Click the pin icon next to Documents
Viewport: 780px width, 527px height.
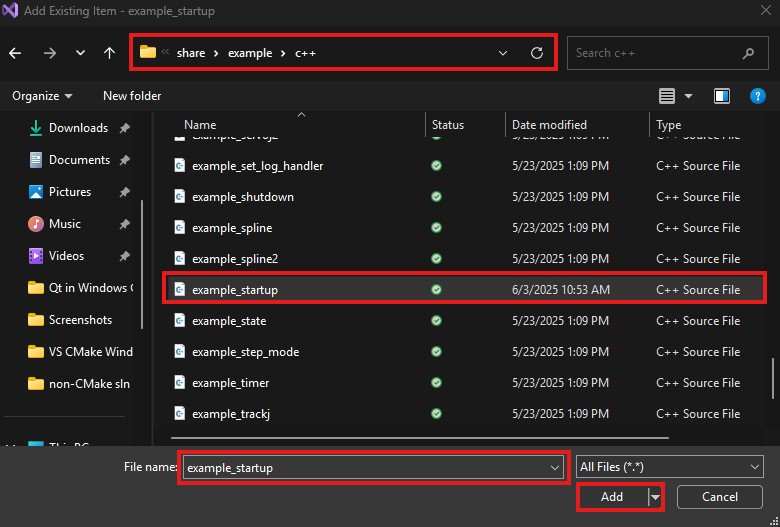coord(124,160)
